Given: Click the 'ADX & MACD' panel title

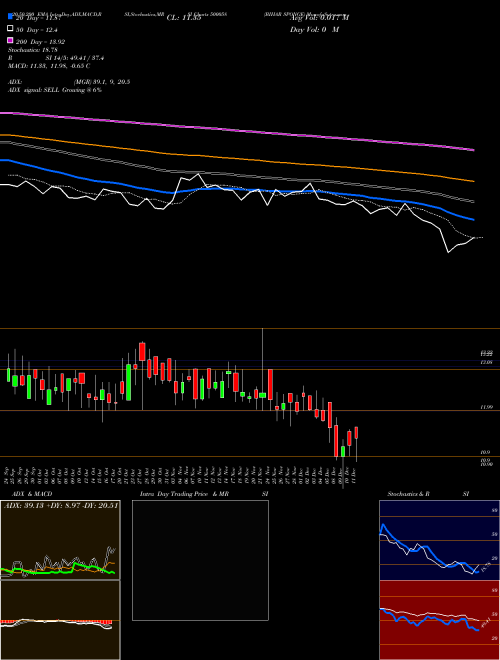Looking at the screenshot, I should [x=32, y=494].
